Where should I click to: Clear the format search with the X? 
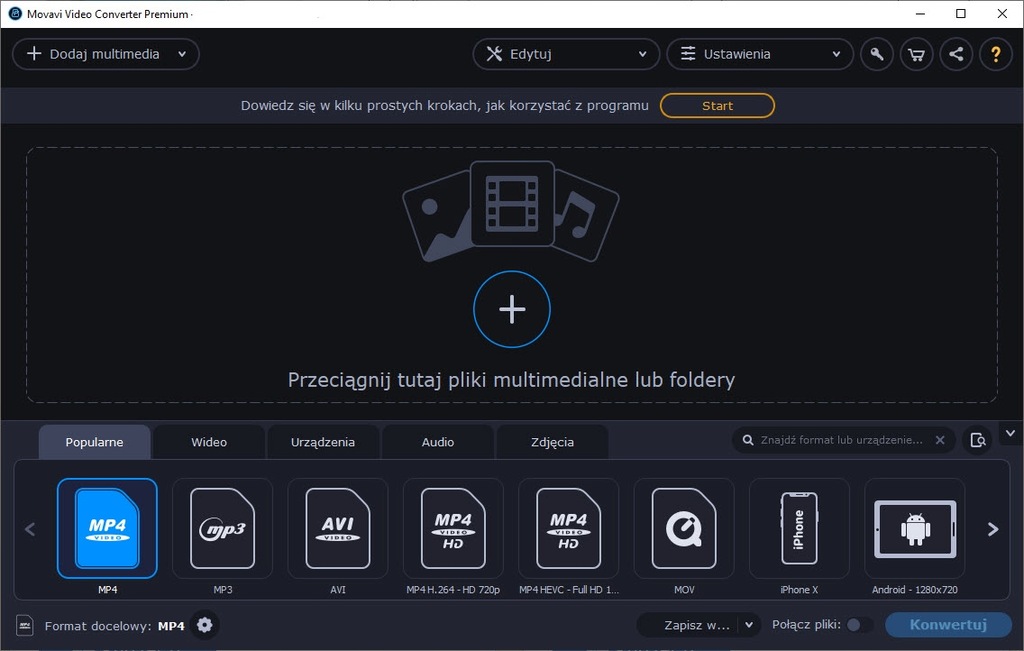click(x=940, y=440)
